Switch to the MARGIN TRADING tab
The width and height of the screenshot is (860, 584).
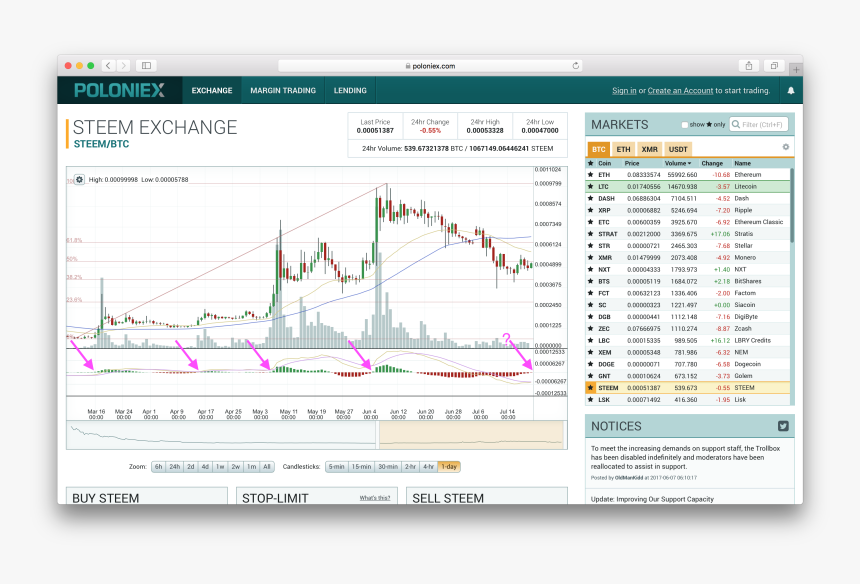283,90
